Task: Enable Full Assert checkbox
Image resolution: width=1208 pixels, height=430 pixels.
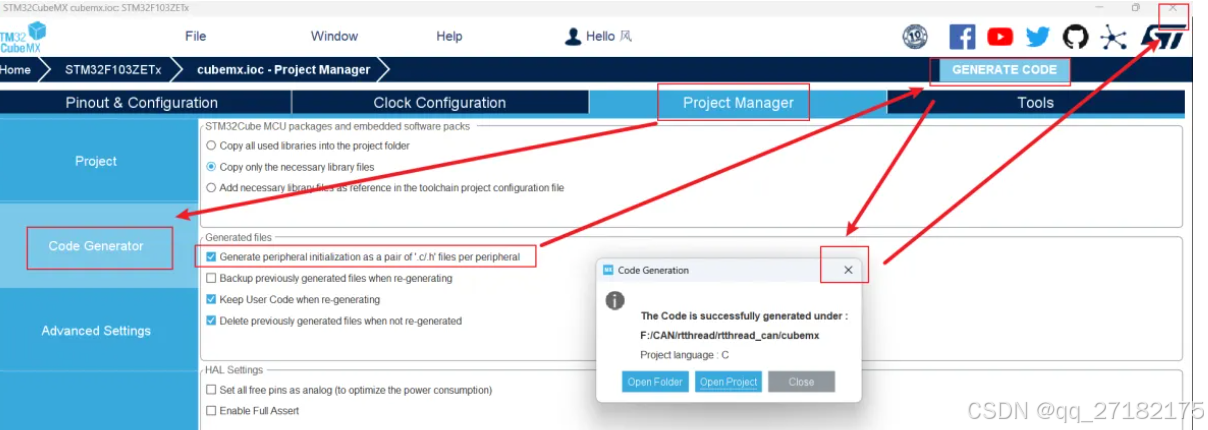Action: pyautogui.click(x=211, y=411)
